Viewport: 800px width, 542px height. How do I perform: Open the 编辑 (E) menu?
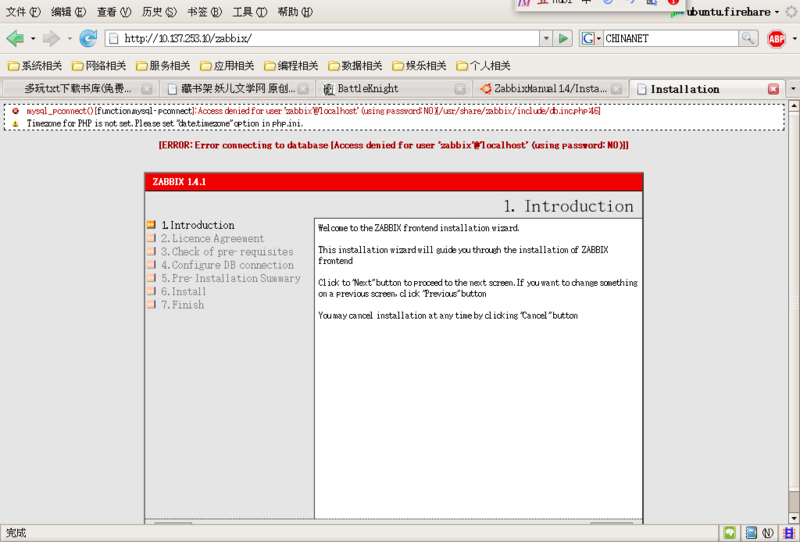[x=68, y=12]
